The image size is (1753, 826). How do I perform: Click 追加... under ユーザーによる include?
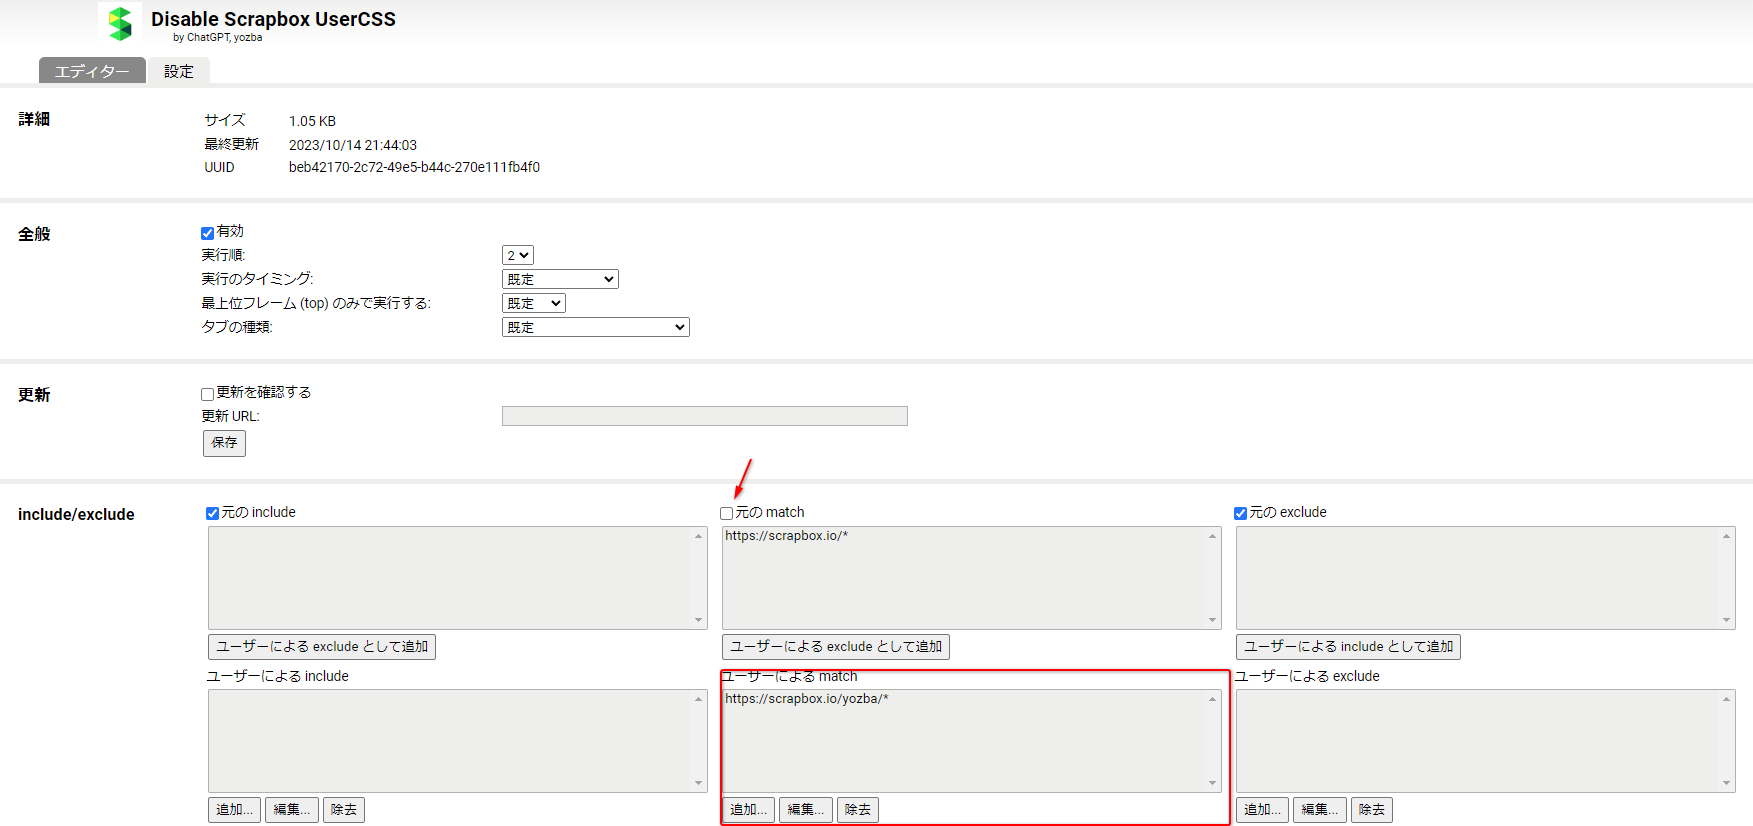pyautogui.click(x=235, y=810)
